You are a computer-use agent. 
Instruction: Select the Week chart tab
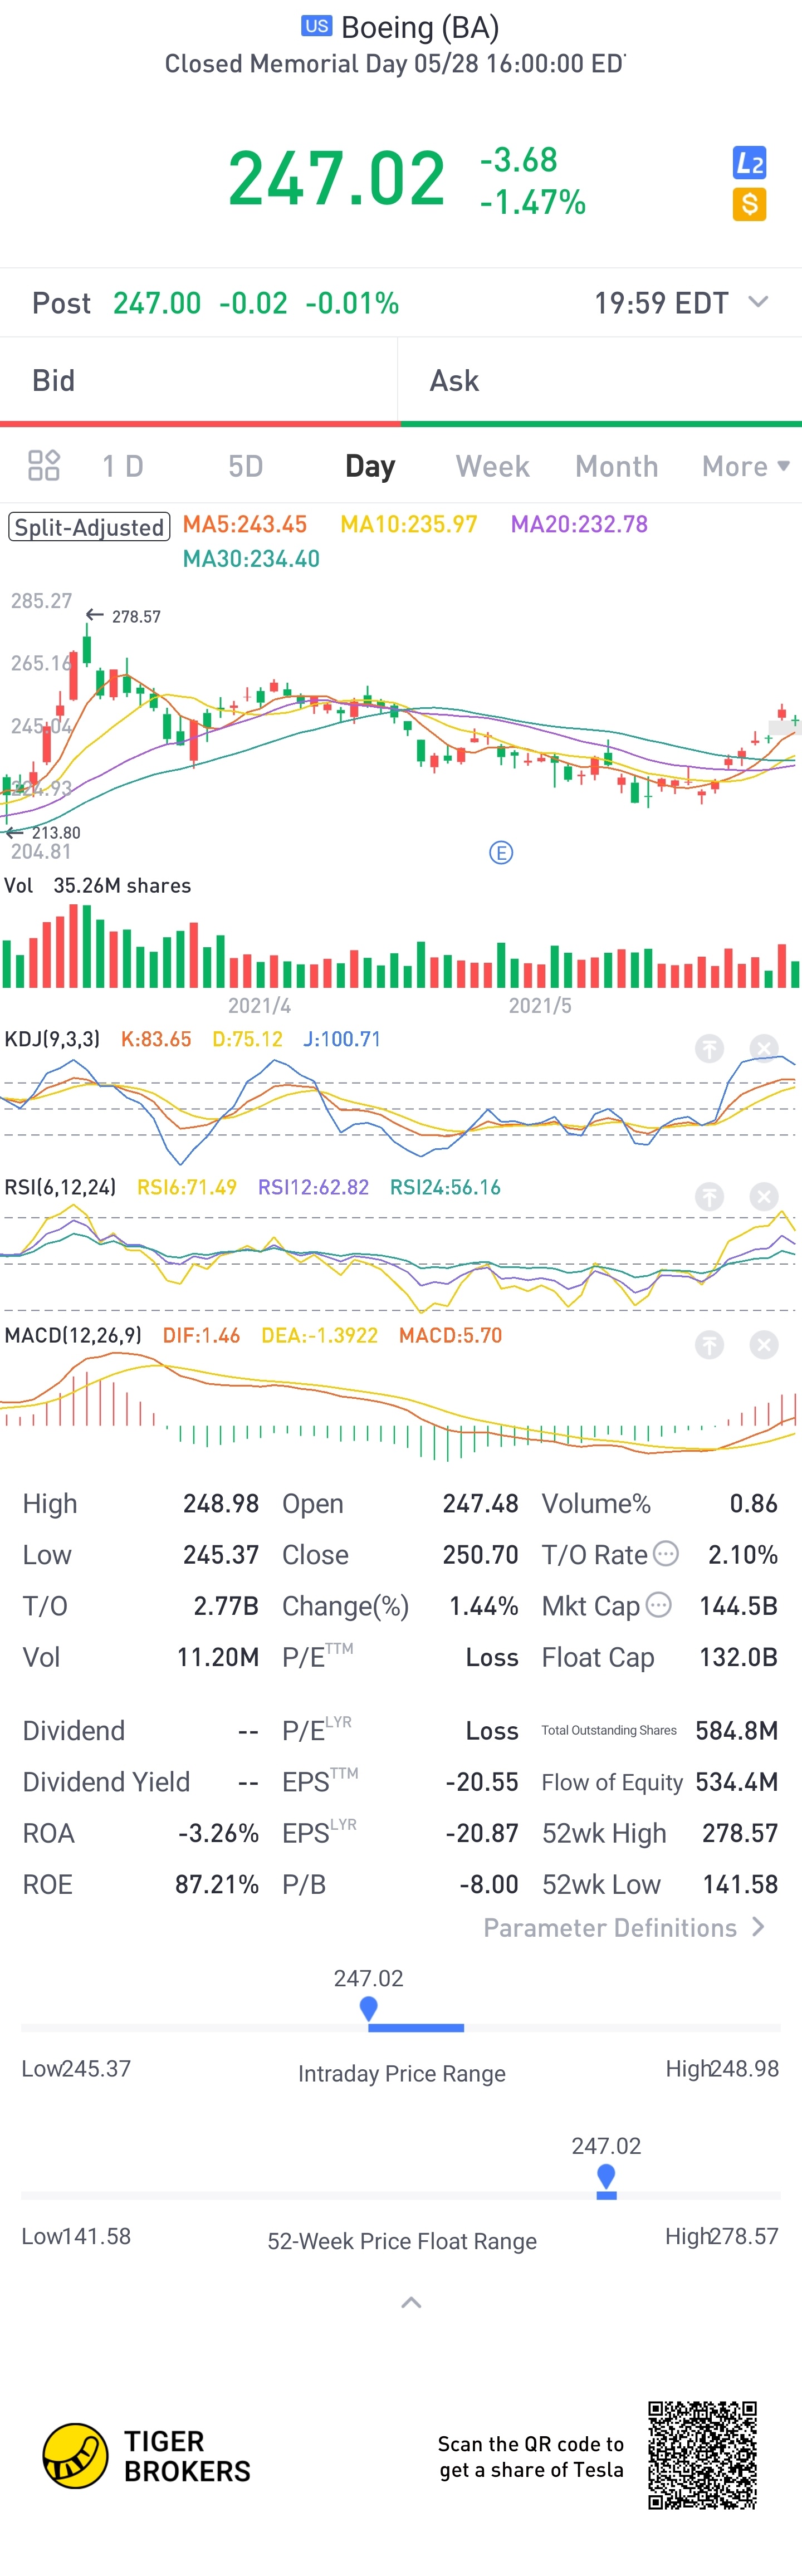point(492,466)
